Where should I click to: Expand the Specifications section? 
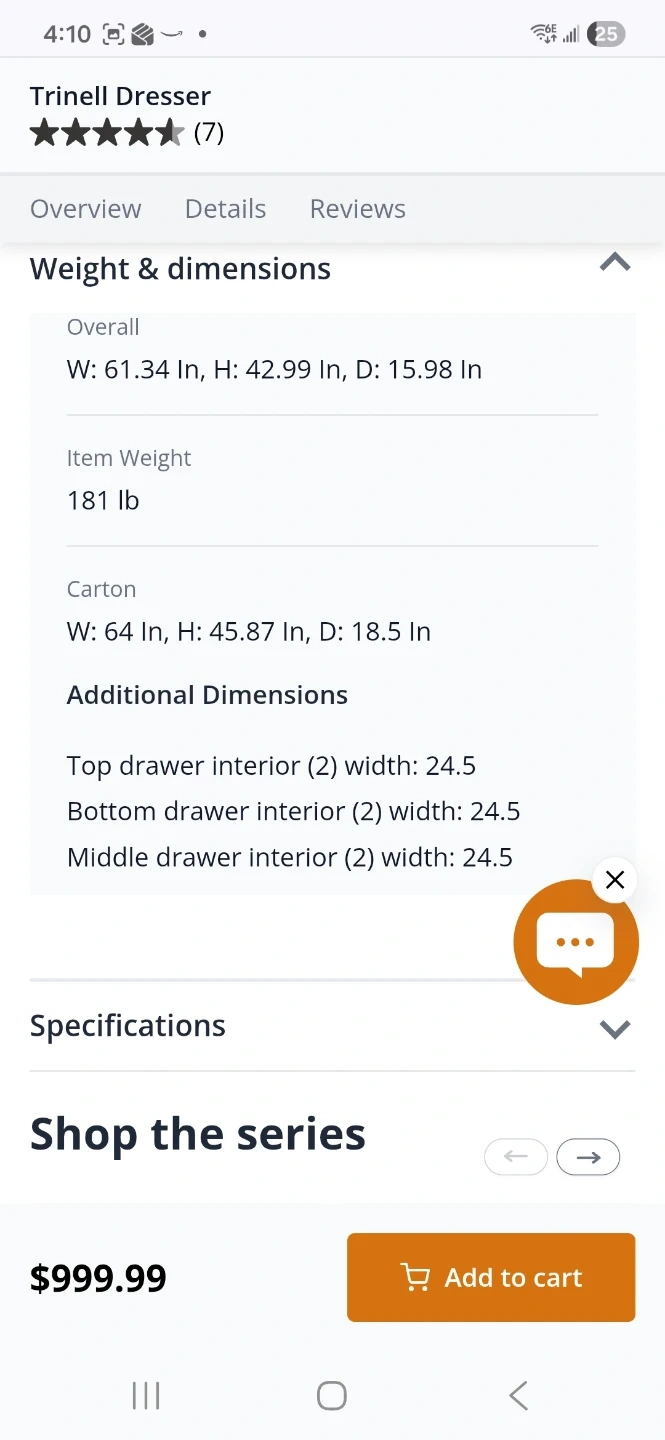coord(614,1029)
